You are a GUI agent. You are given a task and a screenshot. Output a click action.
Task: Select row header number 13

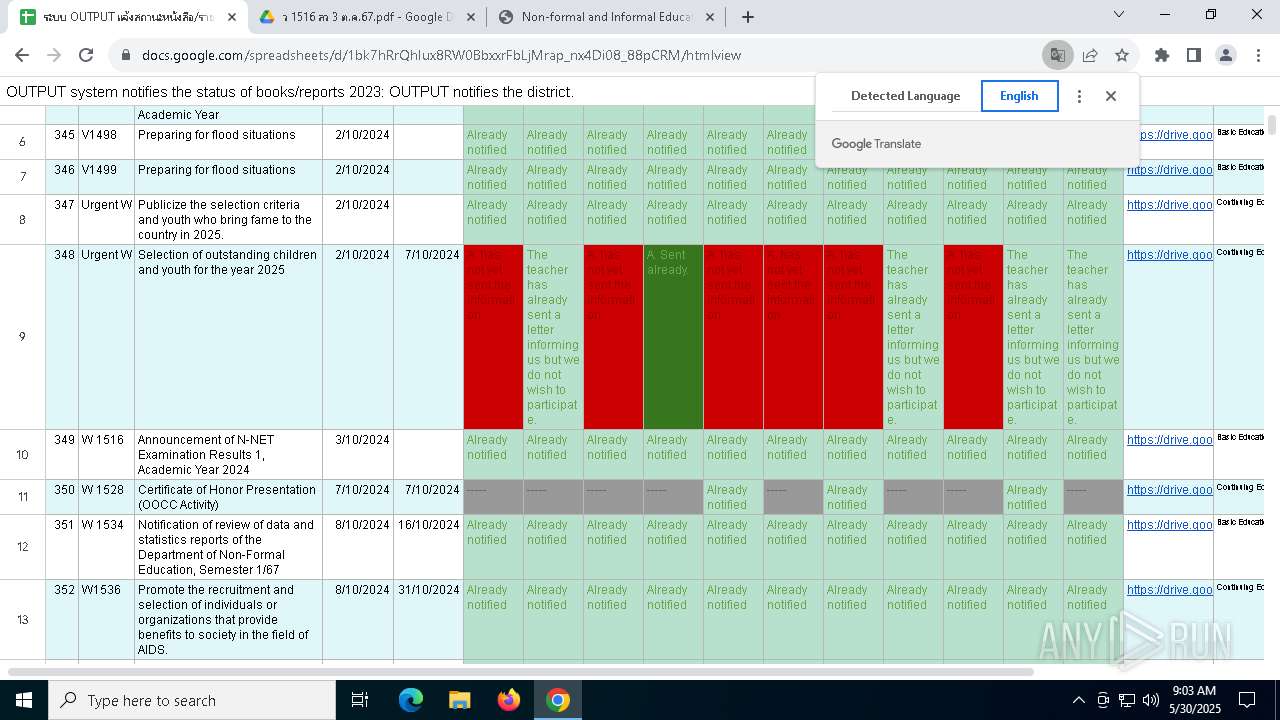pyautogui.click(x=22, y=620)
